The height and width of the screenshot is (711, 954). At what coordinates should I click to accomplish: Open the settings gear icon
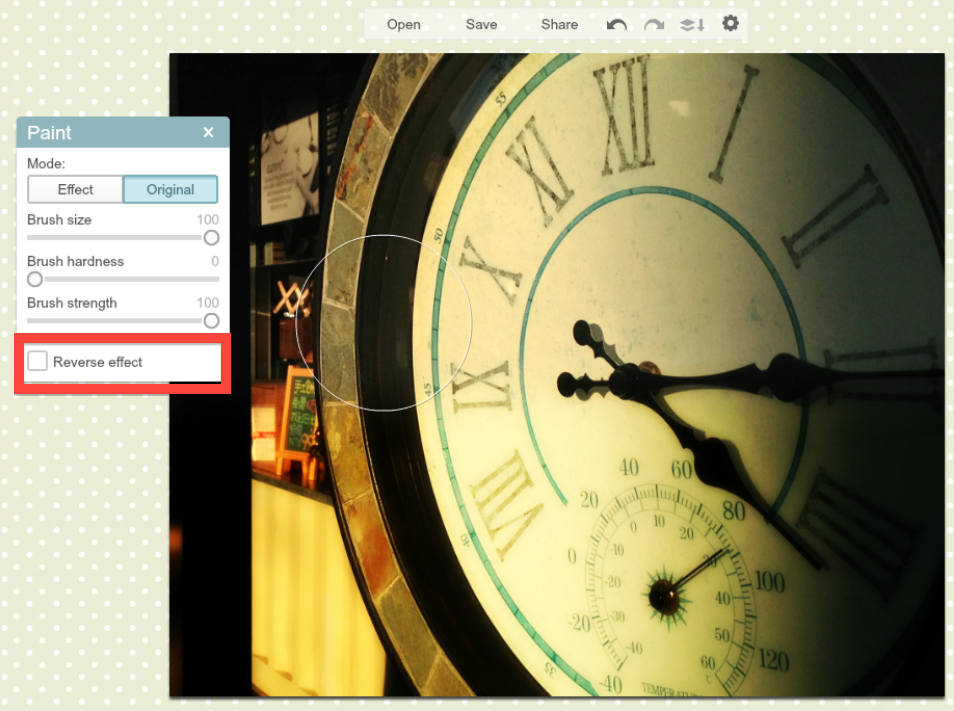pos(730,24)
